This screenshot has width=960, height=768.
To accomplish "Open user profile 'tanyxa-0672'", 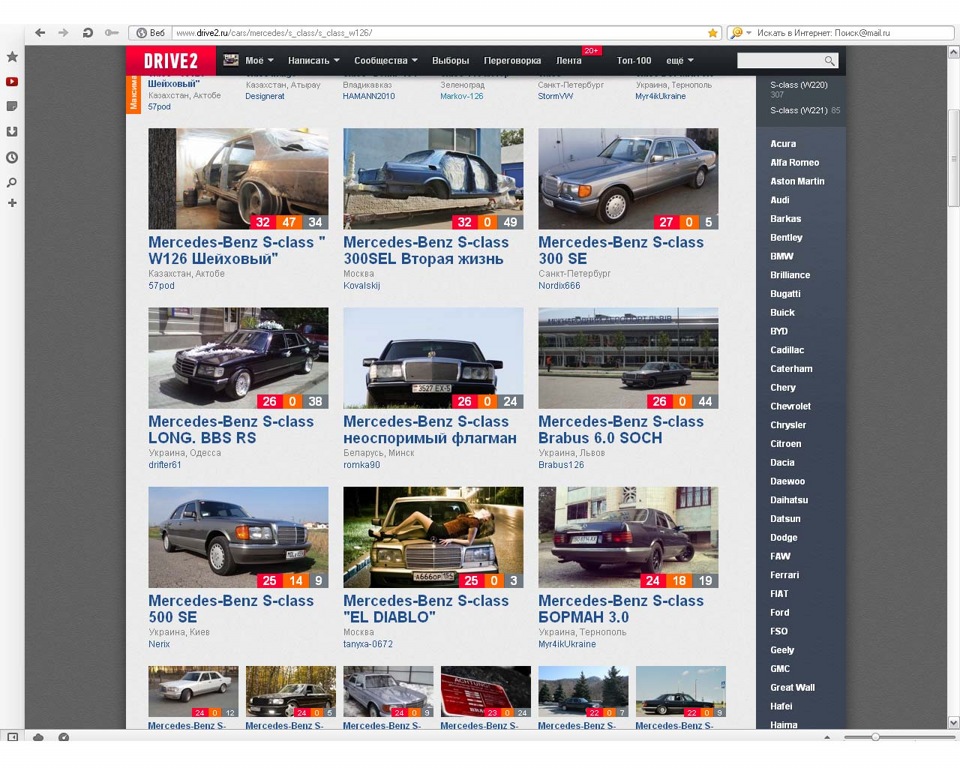I will tap(368, 644).
